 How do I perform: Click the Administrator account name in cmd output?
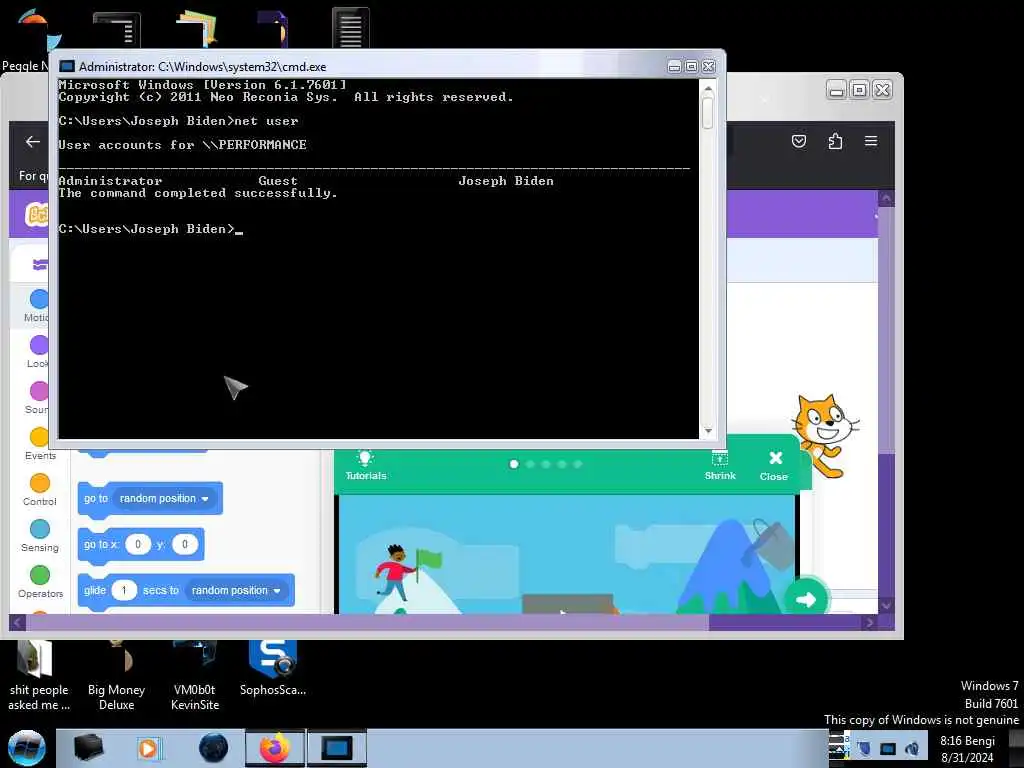(x=110, y=181)
